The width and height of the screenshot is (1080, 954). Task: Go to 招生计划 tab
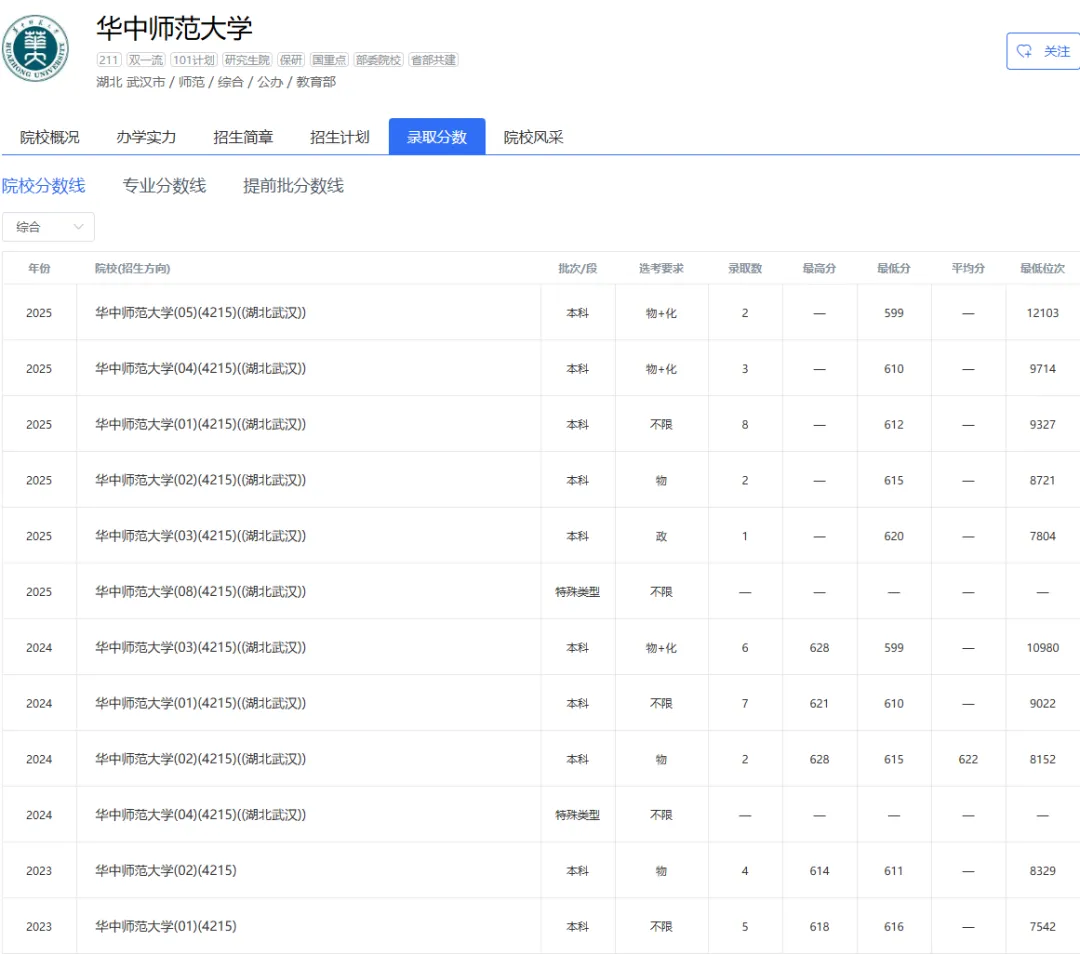(340, 137)
